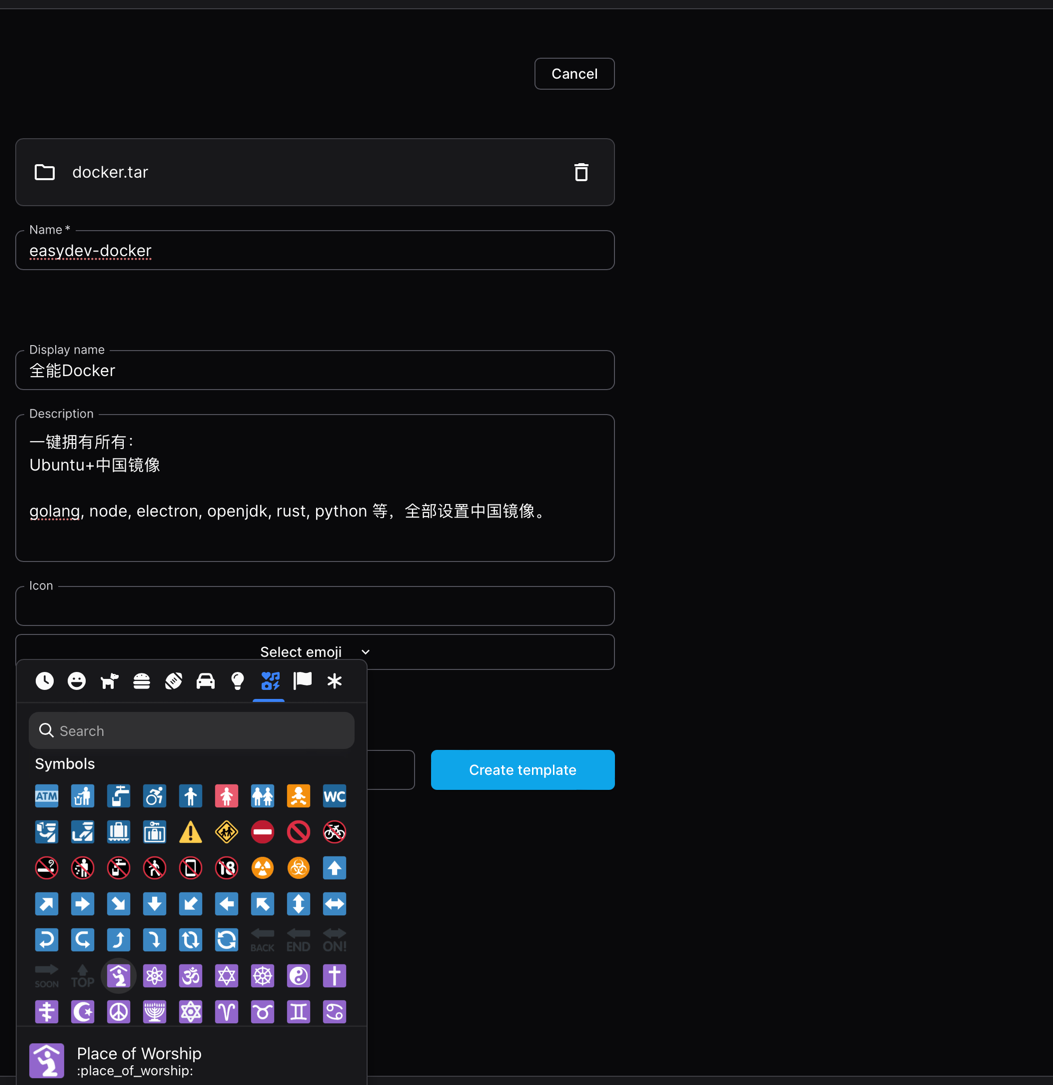Choose the Om symbol emoji
Image resolution: width=1053 pixels, height=1085 pixels.
[x=190, y=976]
